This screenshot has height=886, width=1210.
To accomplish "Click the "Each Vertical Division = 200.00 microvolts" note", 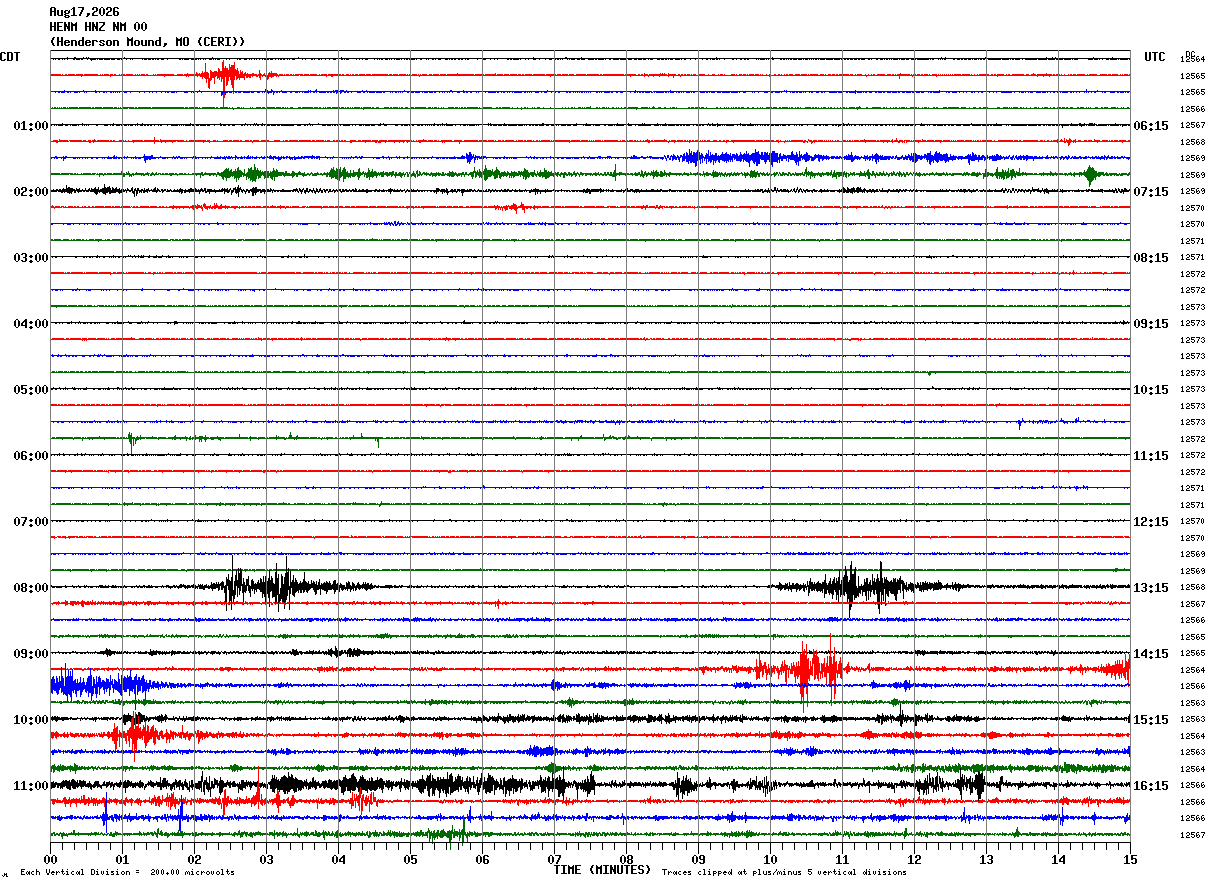I will click(x=127, y=872).
